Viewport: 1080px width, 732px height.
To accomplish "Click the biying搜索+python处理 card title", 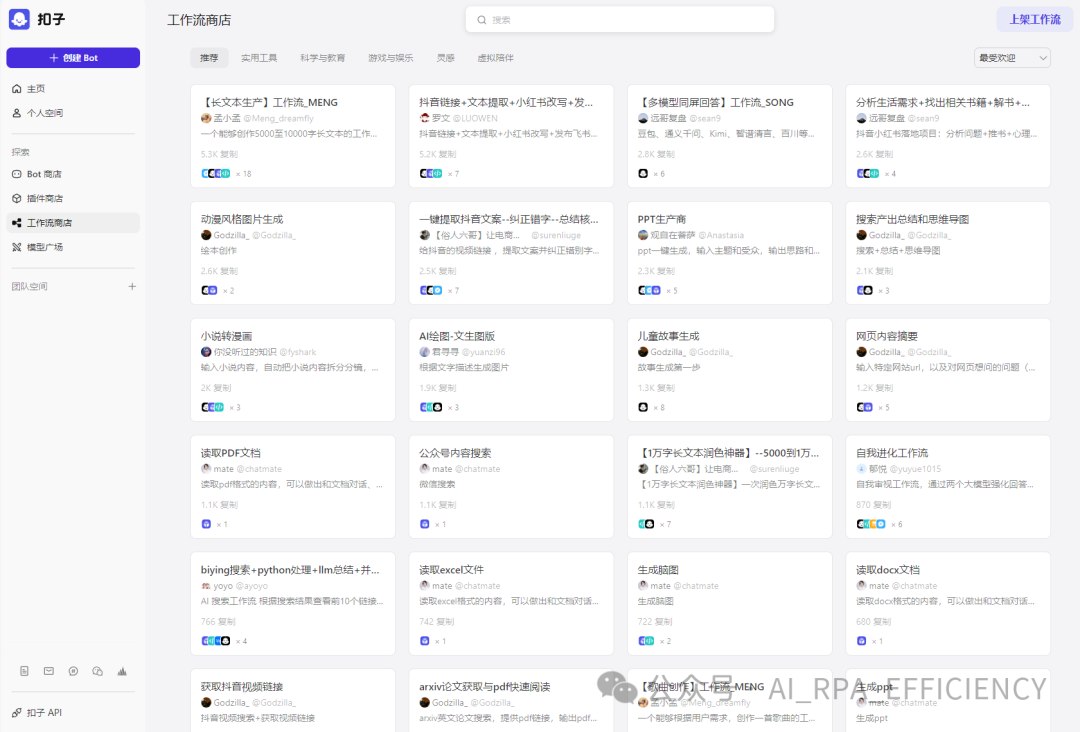I will click(290, 570).
